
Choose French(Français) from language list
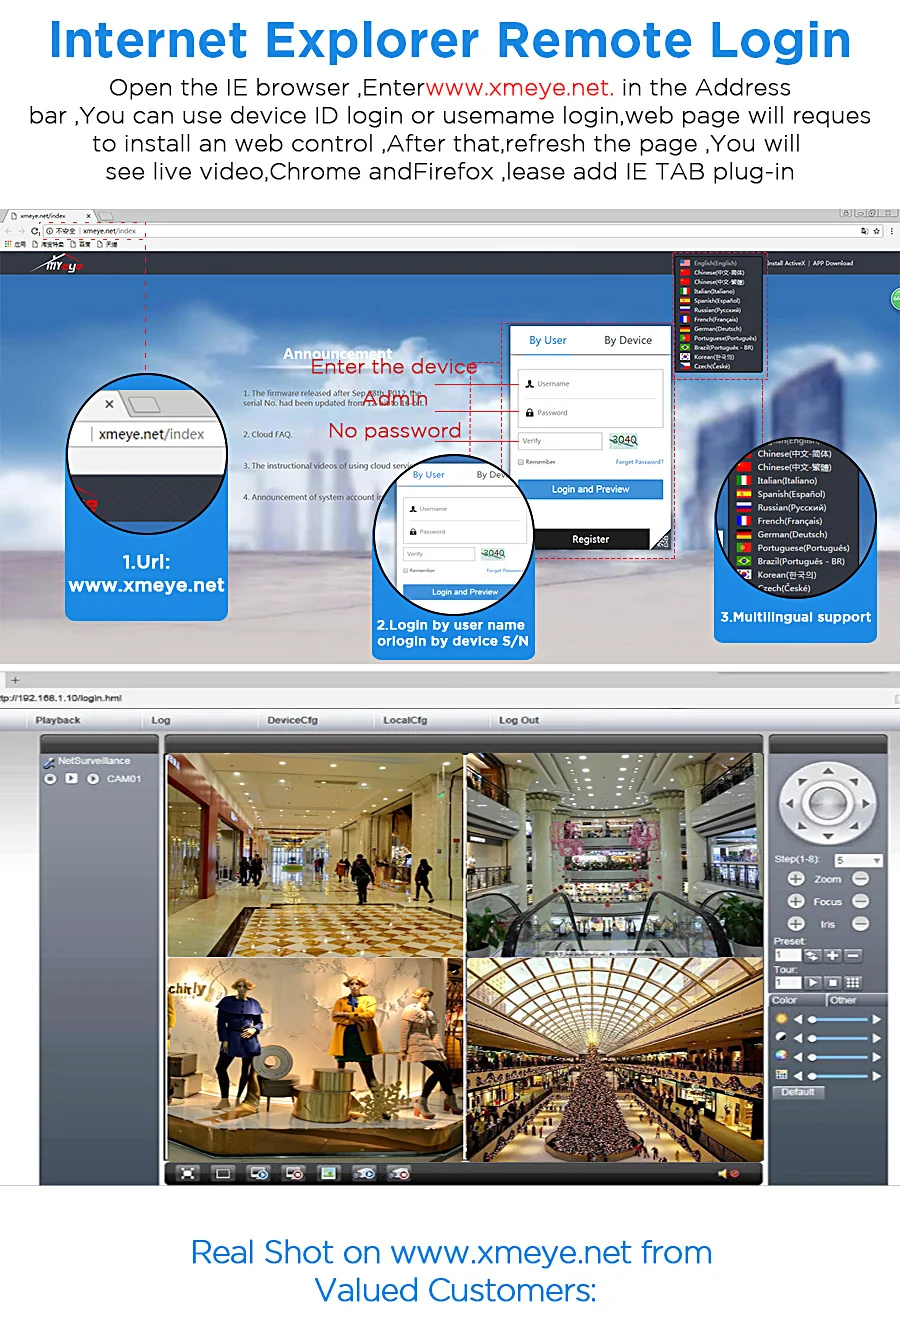(716, 319)
